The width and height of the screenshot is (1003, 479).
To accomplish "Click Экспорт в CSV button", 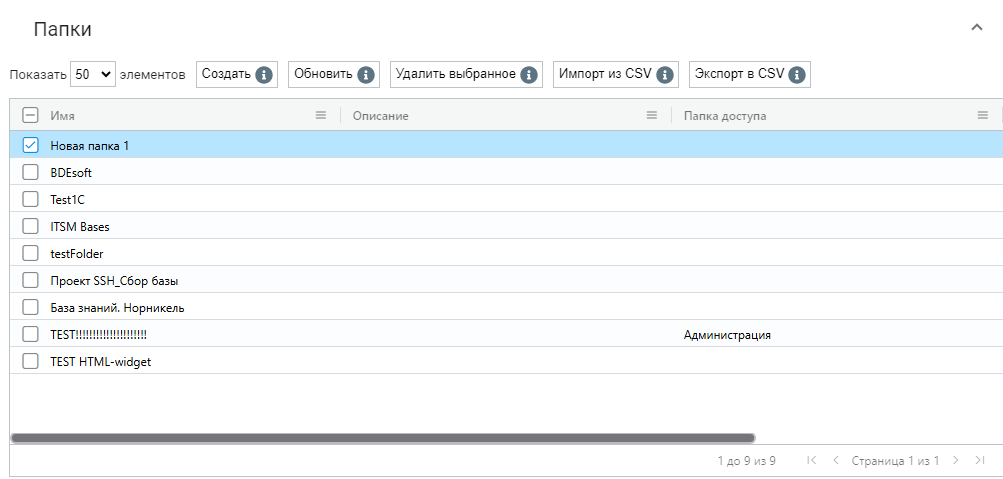I will point(750,74).
